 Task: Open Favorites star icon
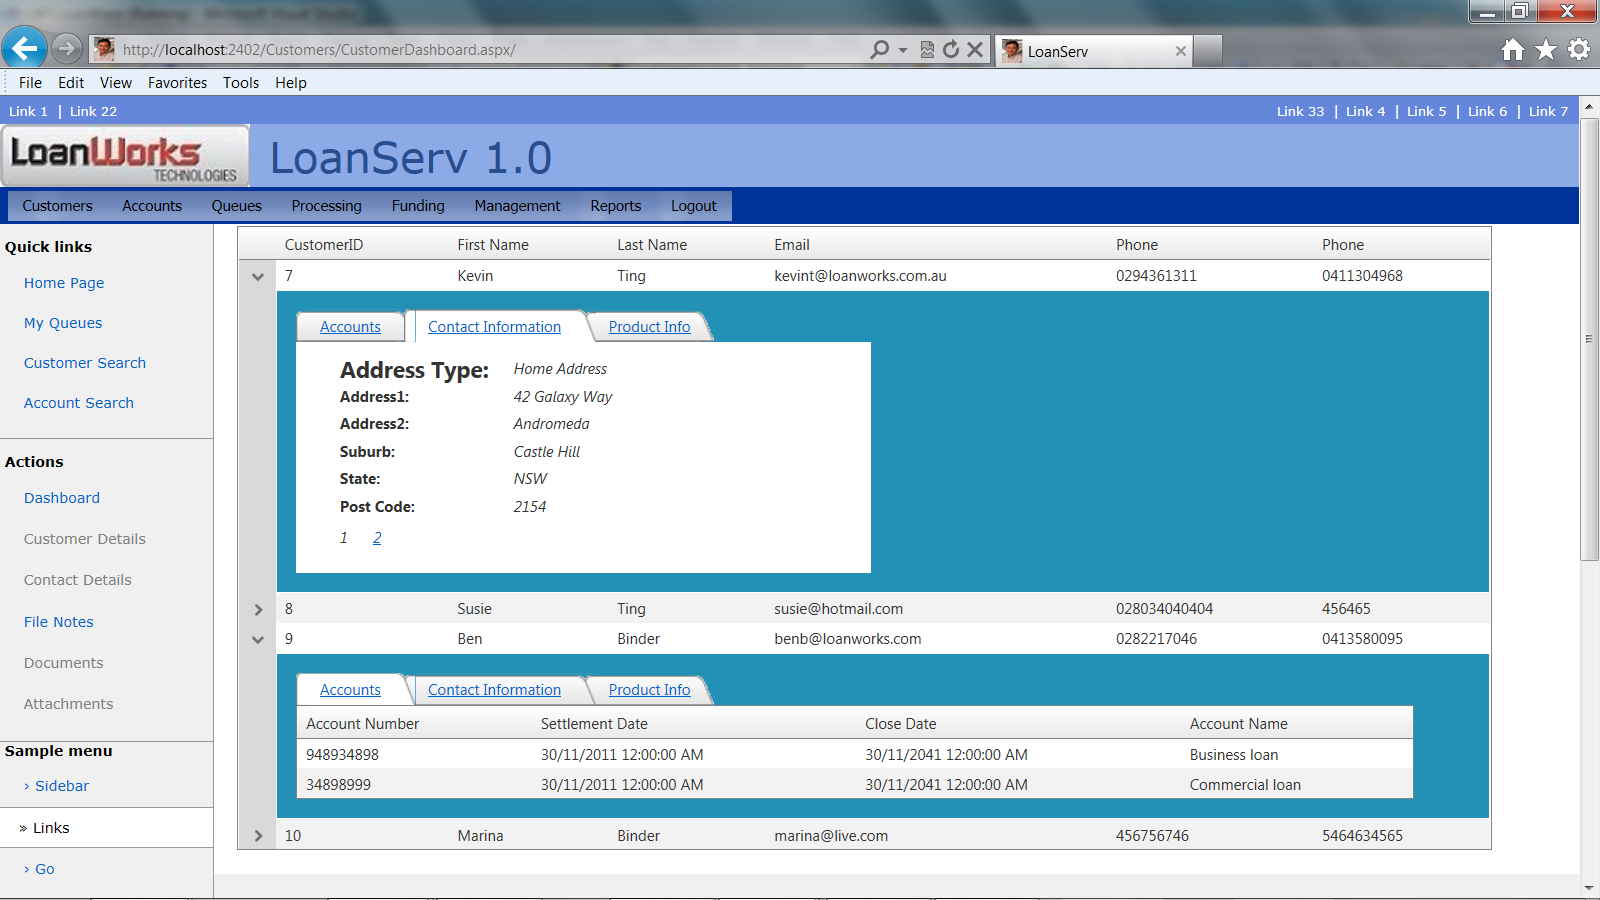click(x=1546, y=50)
